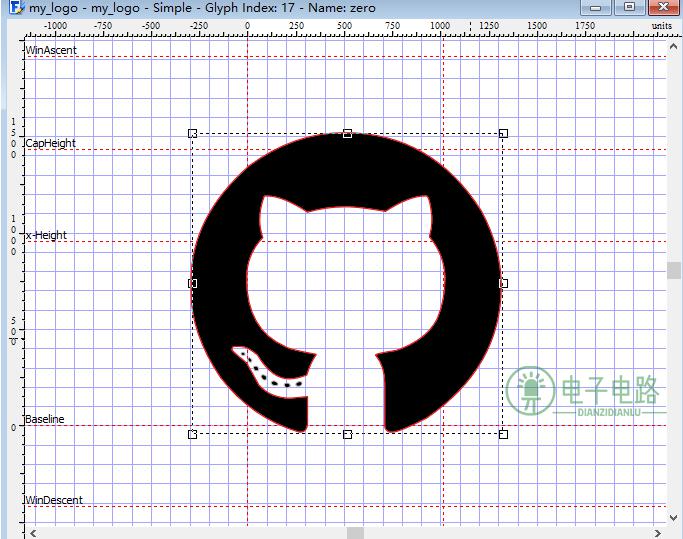Click the bottom-right selection handle of the glyph
The image size is (683, 539).
point(503,434)
